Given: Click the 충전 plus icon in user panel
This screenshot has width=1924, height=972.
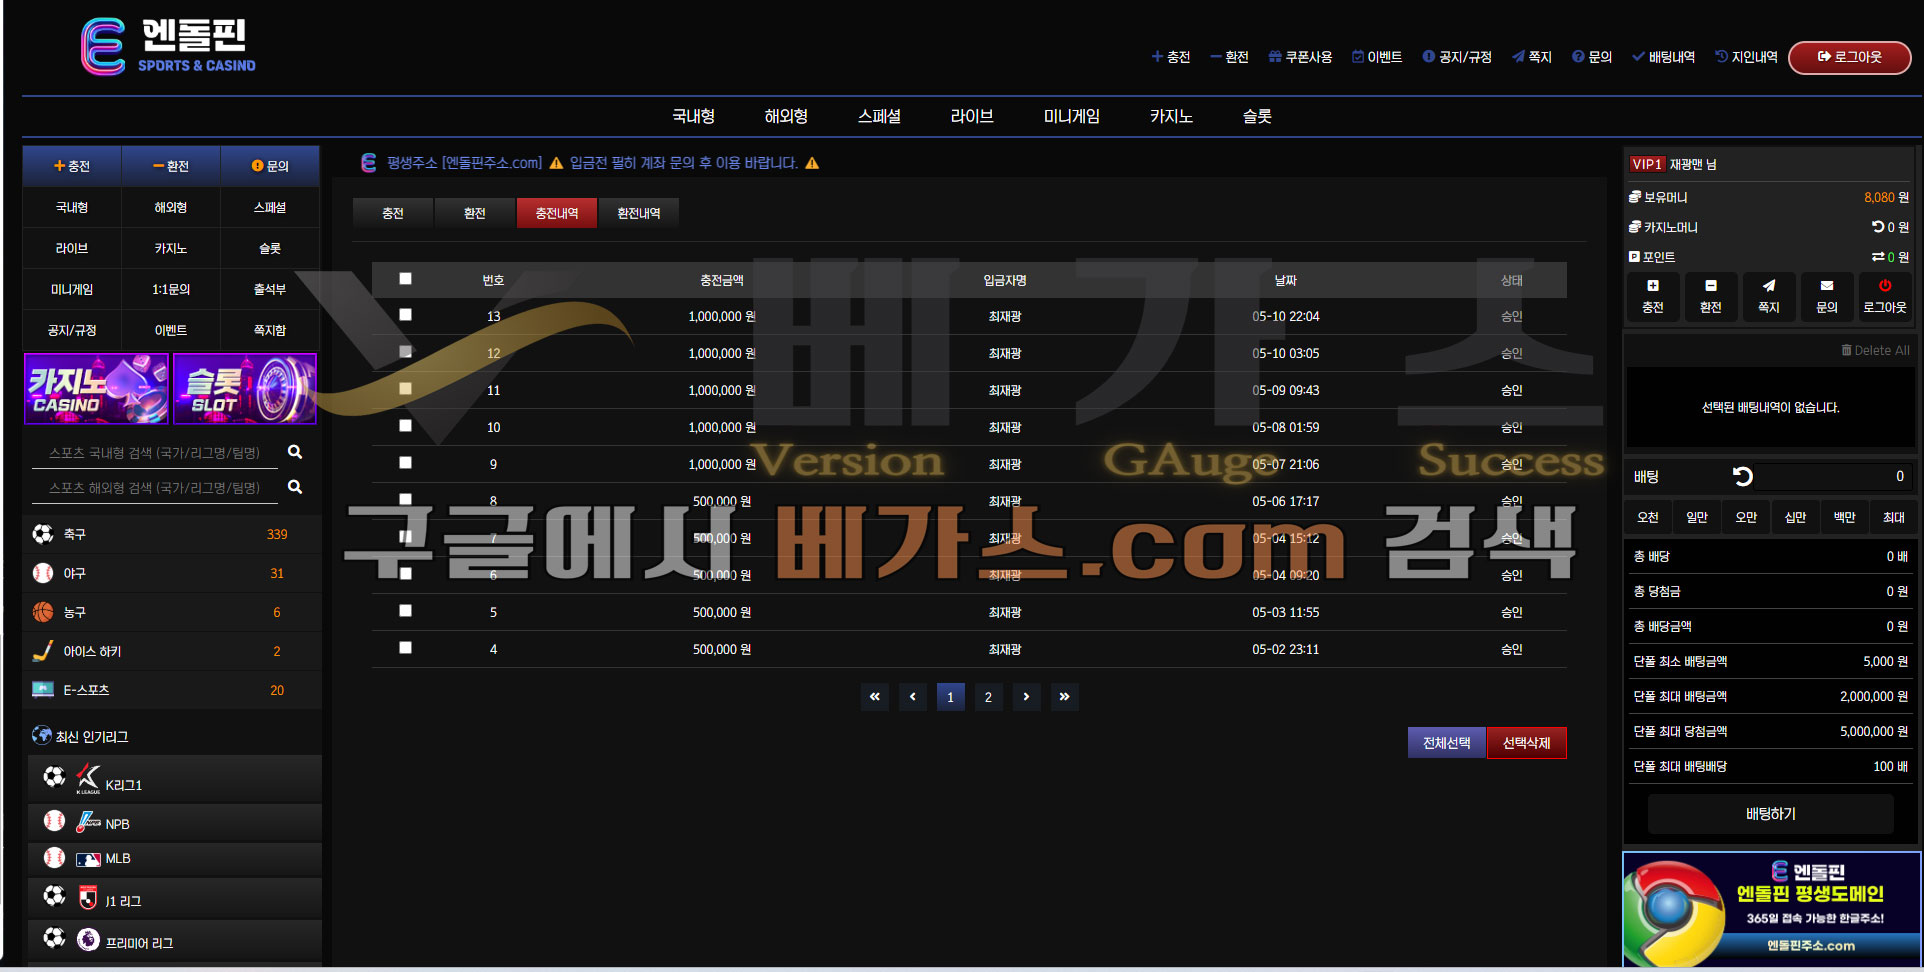Looking at the screenshot, I should click(1653, 286).
